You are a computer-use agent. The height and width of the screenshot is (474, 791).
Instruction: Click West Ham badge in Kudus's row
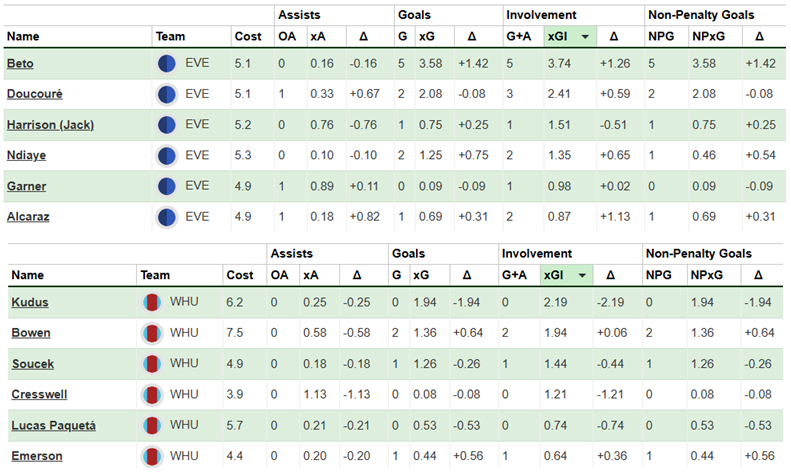pos(153,301)
